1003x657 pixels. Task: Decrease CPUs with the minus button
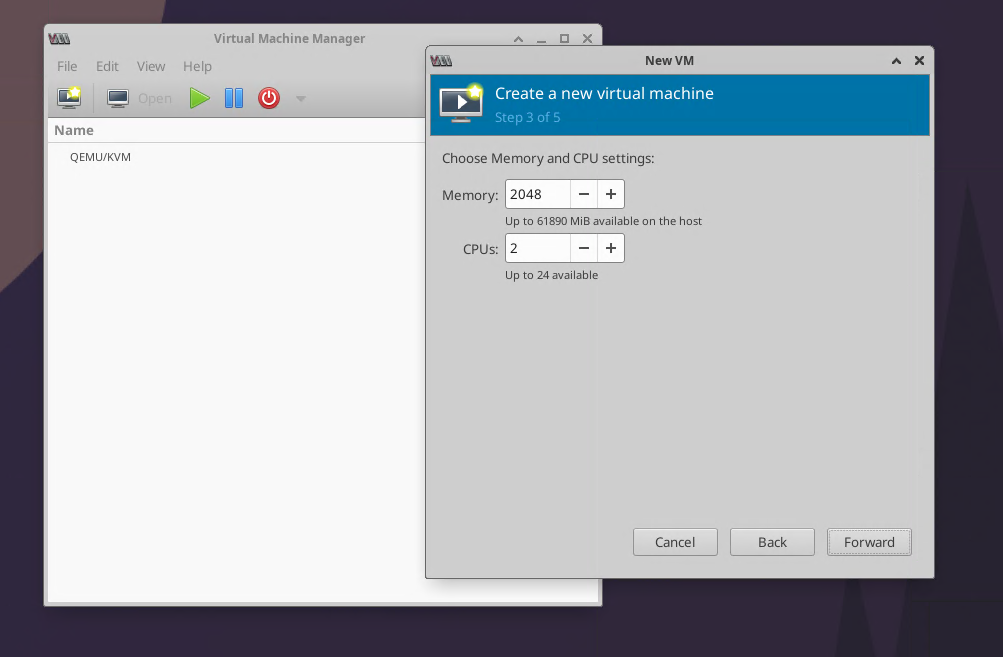[x=584, y=248]
